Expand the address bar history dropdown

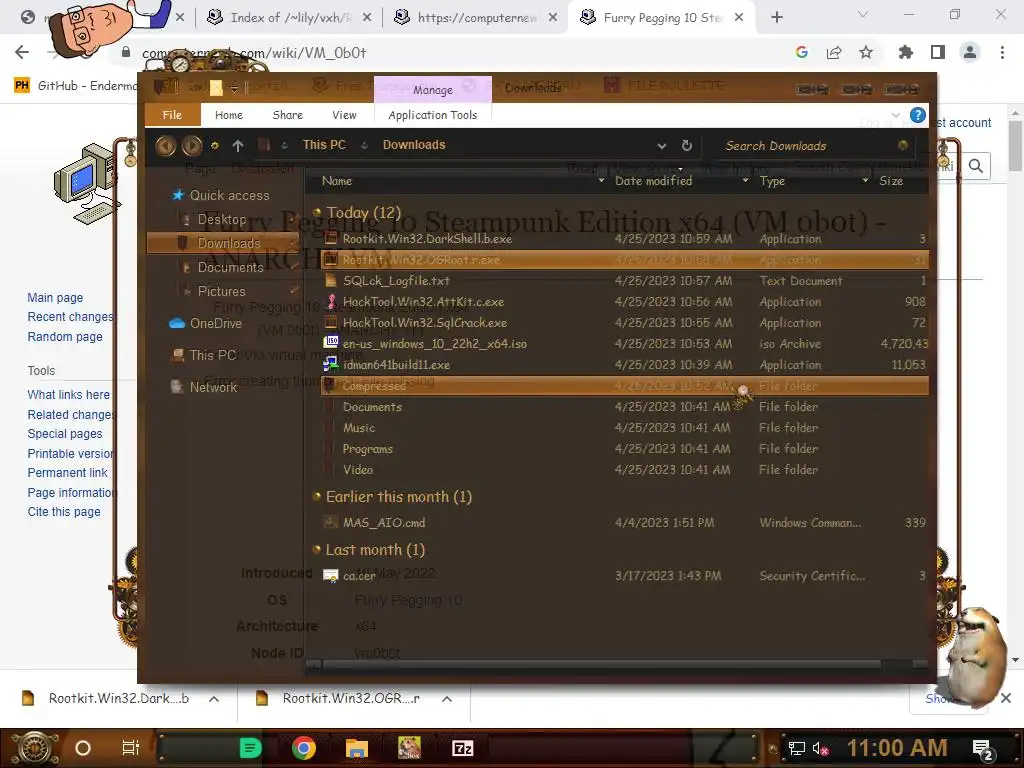(x=662, y=146)
